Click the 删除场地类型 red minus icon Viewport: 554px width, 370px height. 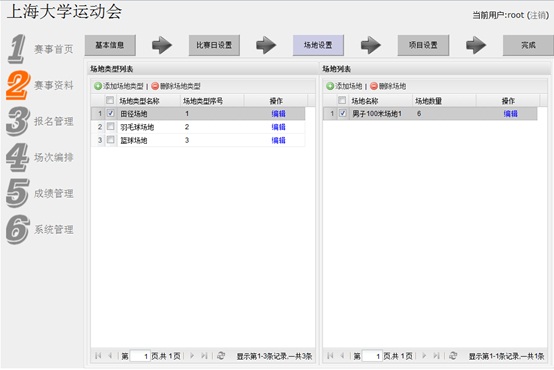tap(155, 86)
